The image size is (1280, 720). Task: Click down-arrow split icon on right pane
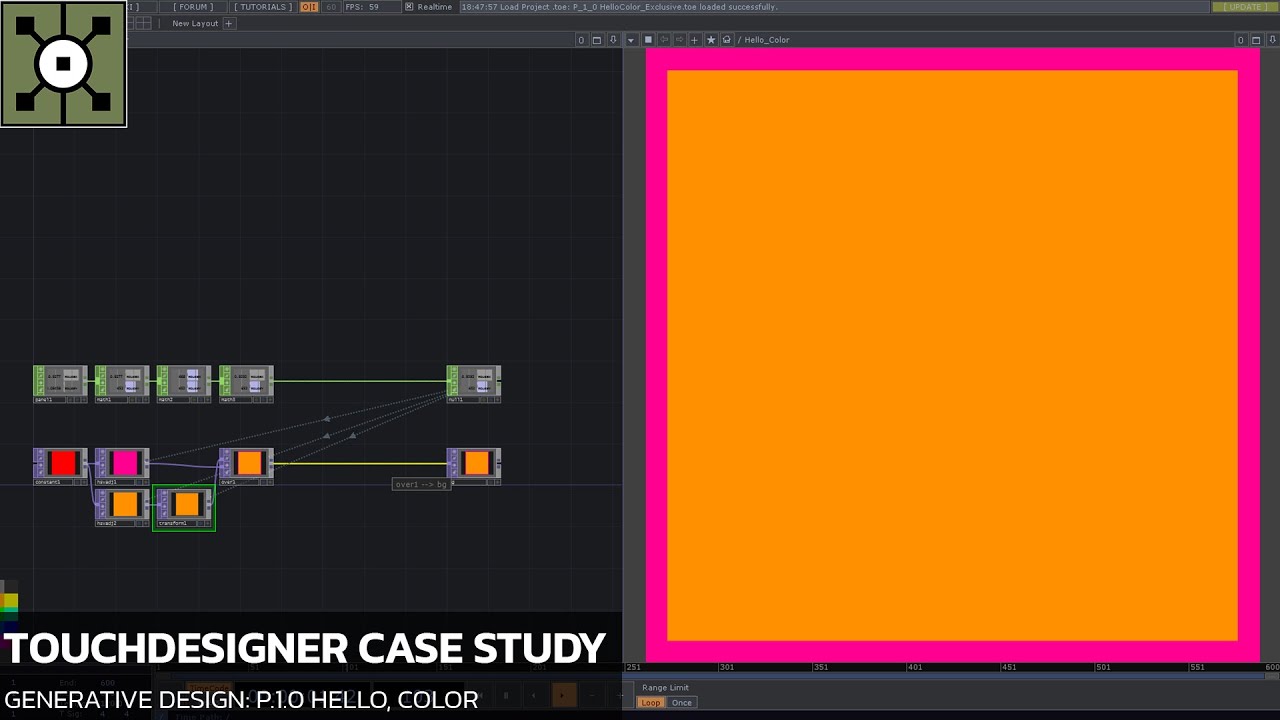(1272, 40)
